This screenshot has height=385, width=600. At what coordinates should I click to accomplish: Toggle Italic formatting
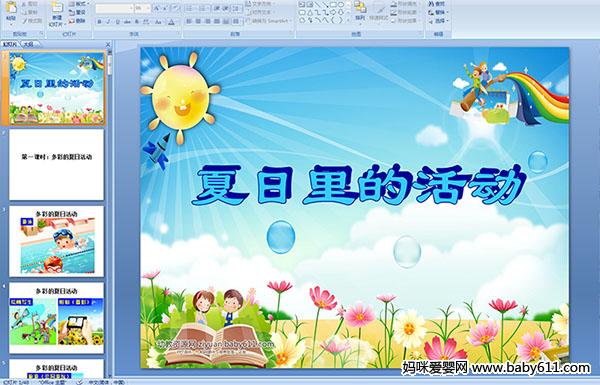click(108, 22)
